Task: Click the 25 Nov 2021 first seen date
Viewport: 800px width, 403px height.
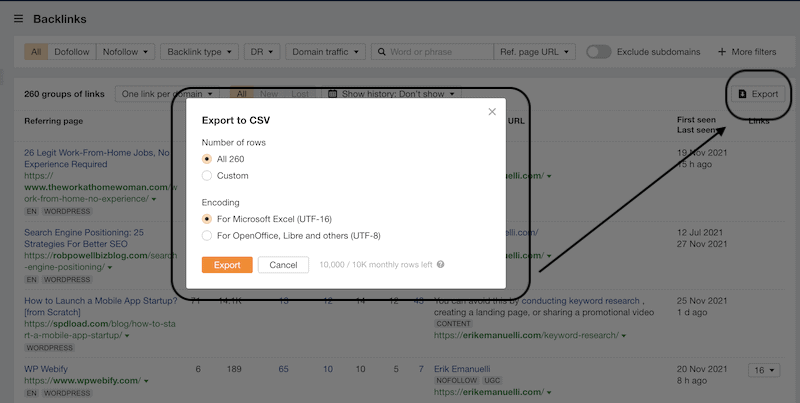Action: click(x=702, y=300)
